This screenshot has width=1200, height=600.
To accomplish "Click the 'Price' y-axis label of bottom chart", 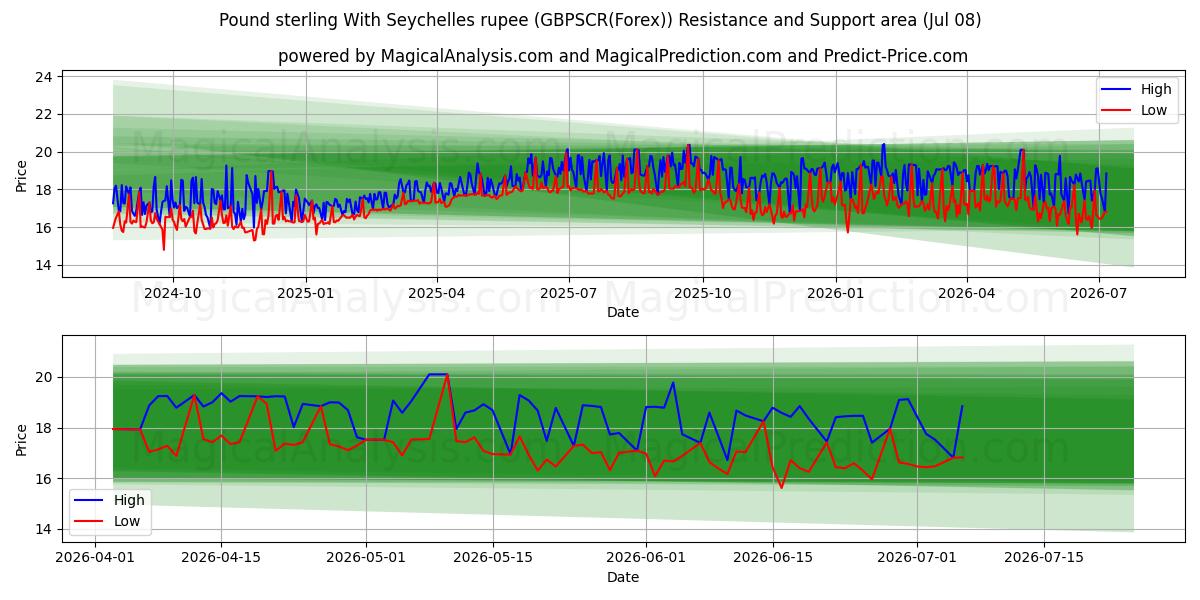I will (22, 438).
